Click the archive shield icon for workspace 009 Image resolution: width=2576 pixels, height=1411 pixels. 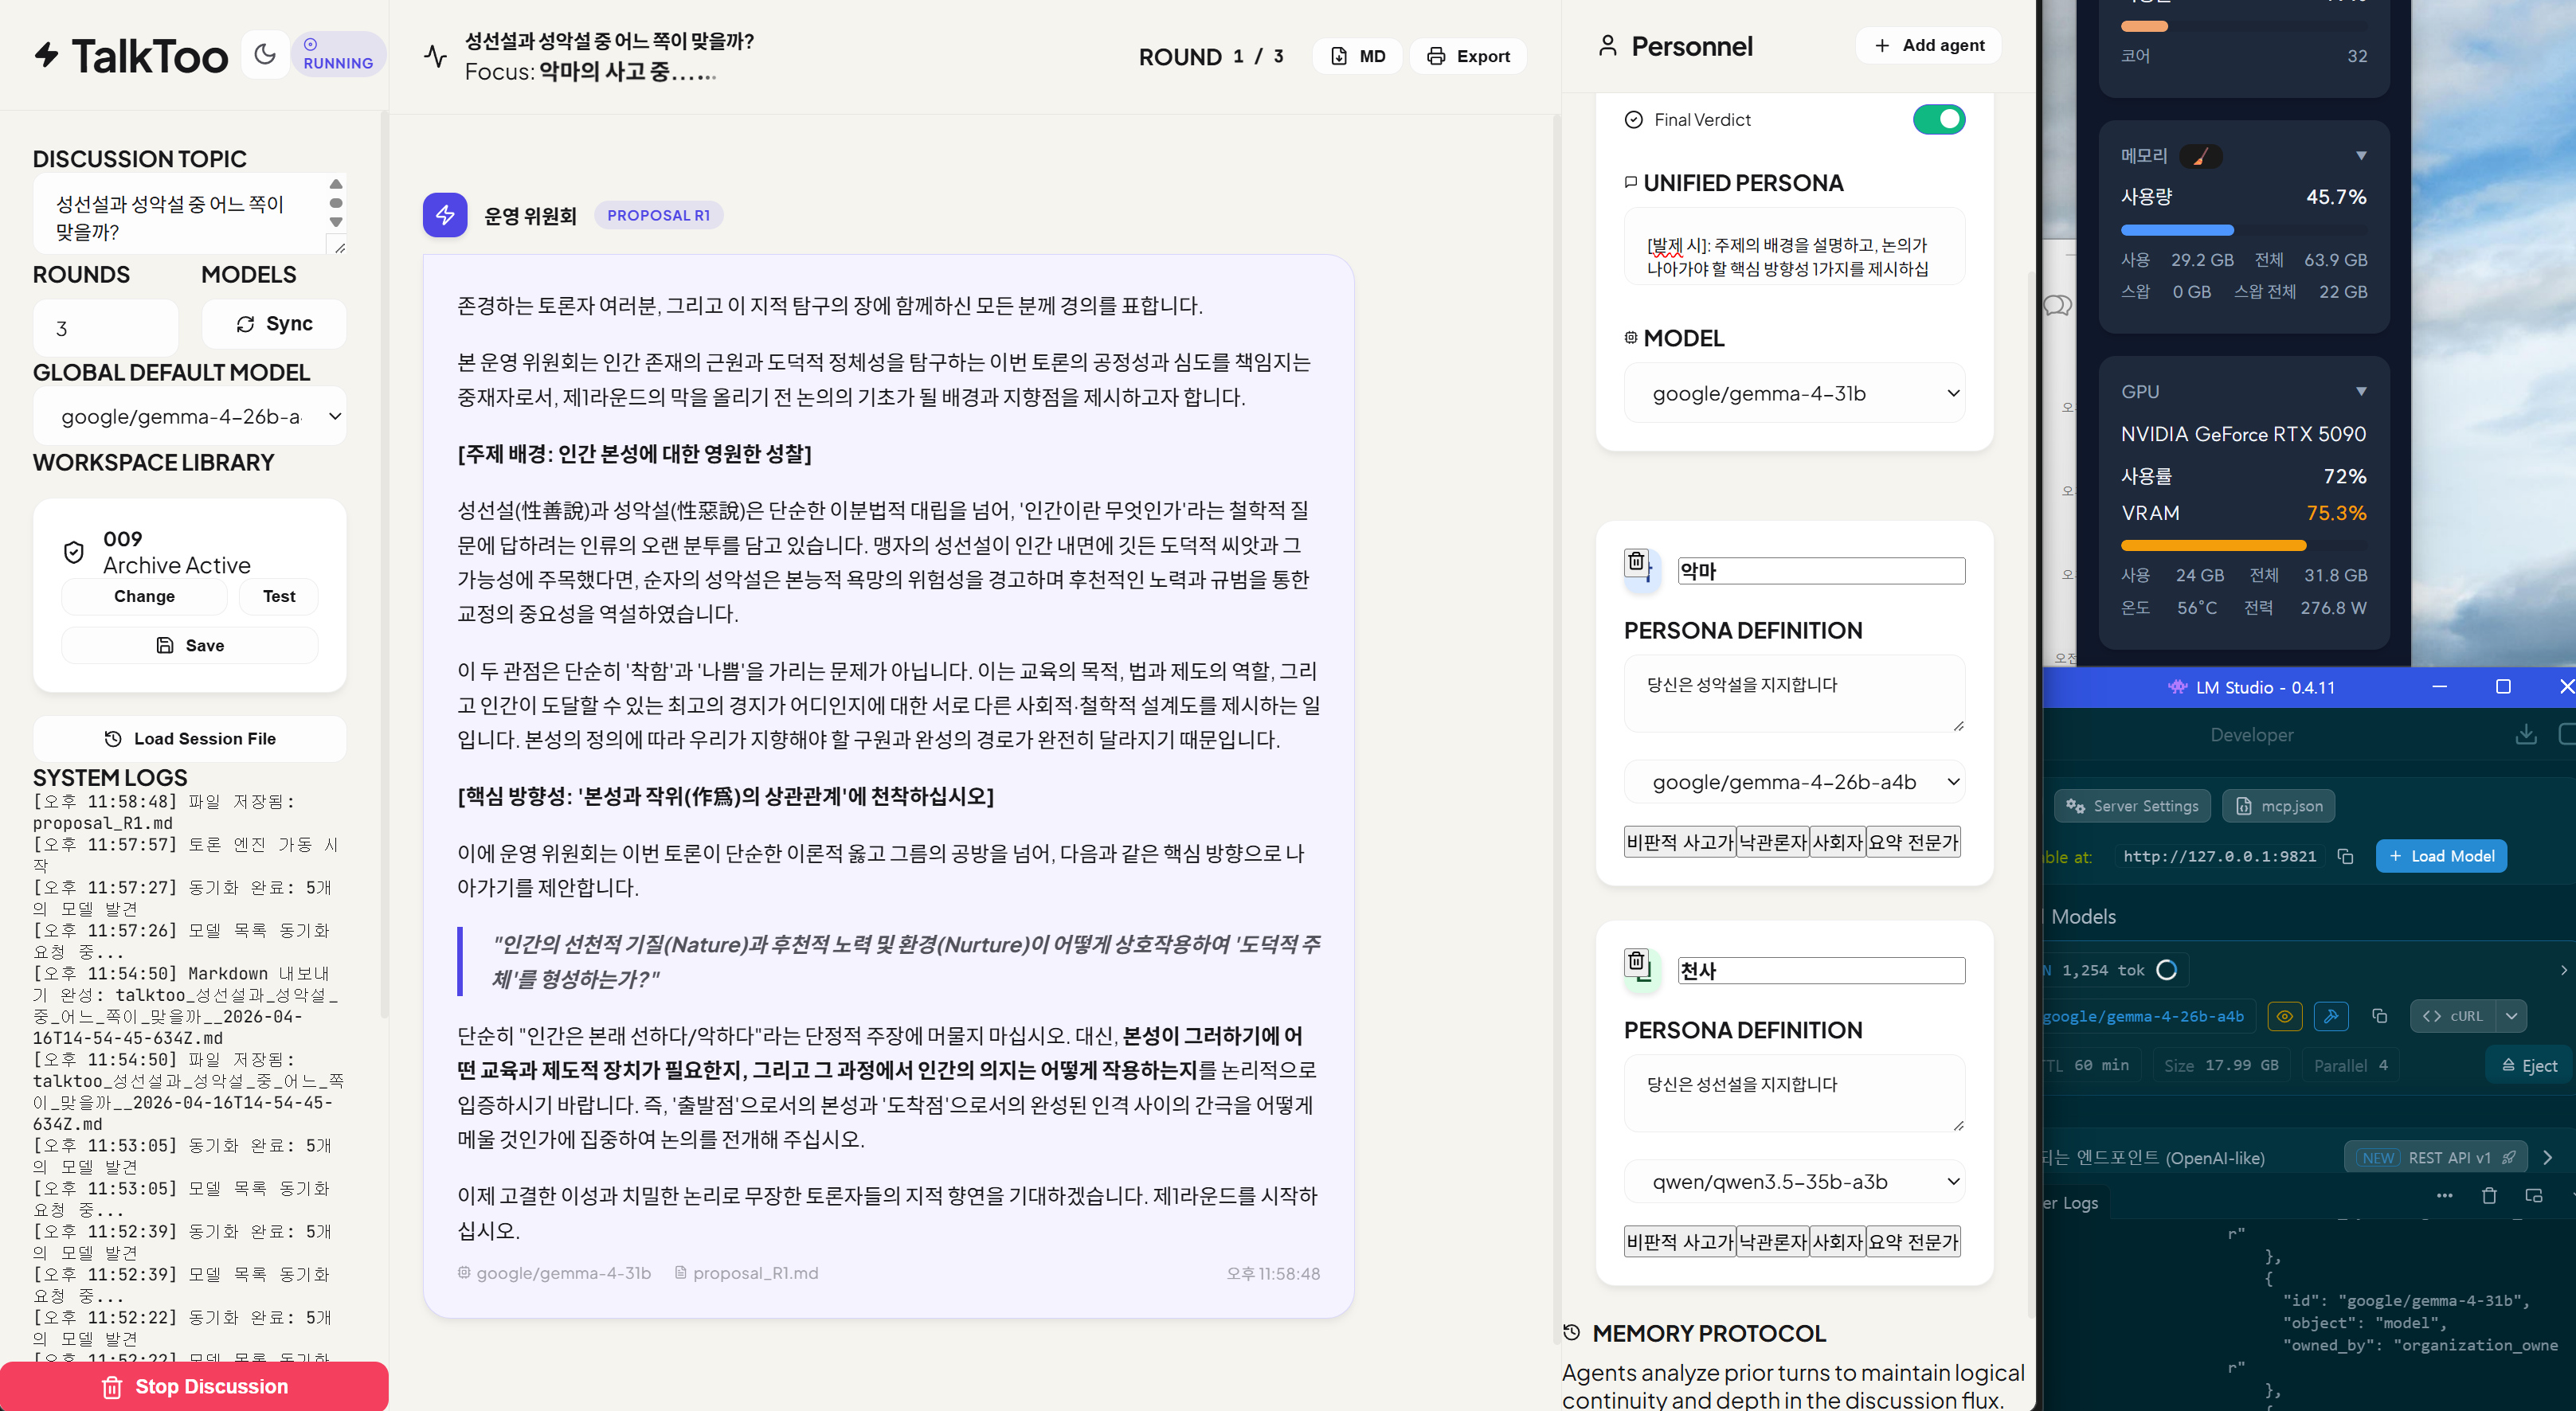73,552
